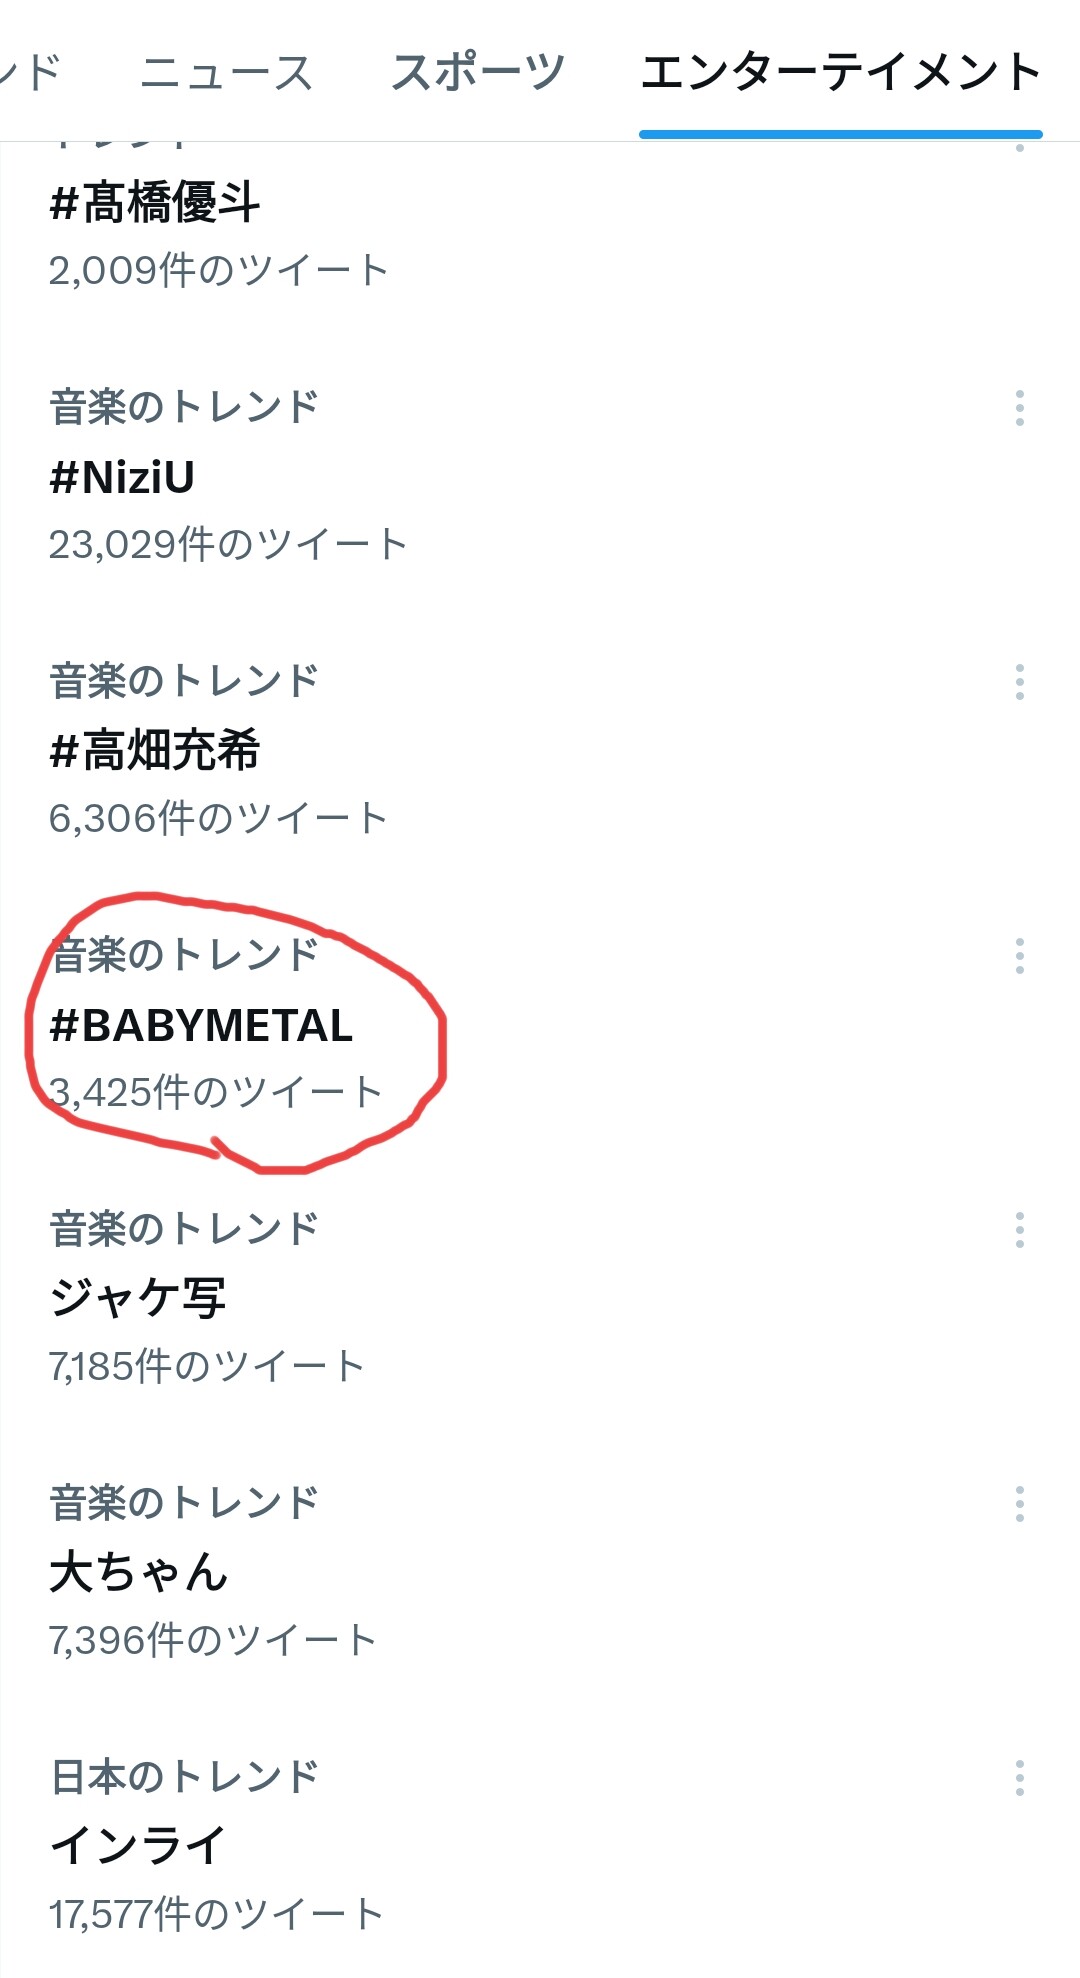Open the インライ trending topic

click(x=138, y=1847)
